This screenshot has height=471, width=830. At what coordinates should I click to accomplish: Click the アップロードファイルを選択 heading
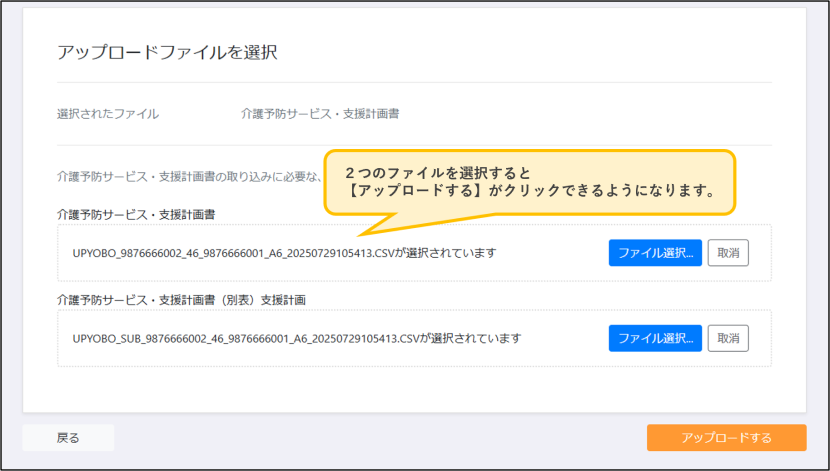click(x=167, y=52)
